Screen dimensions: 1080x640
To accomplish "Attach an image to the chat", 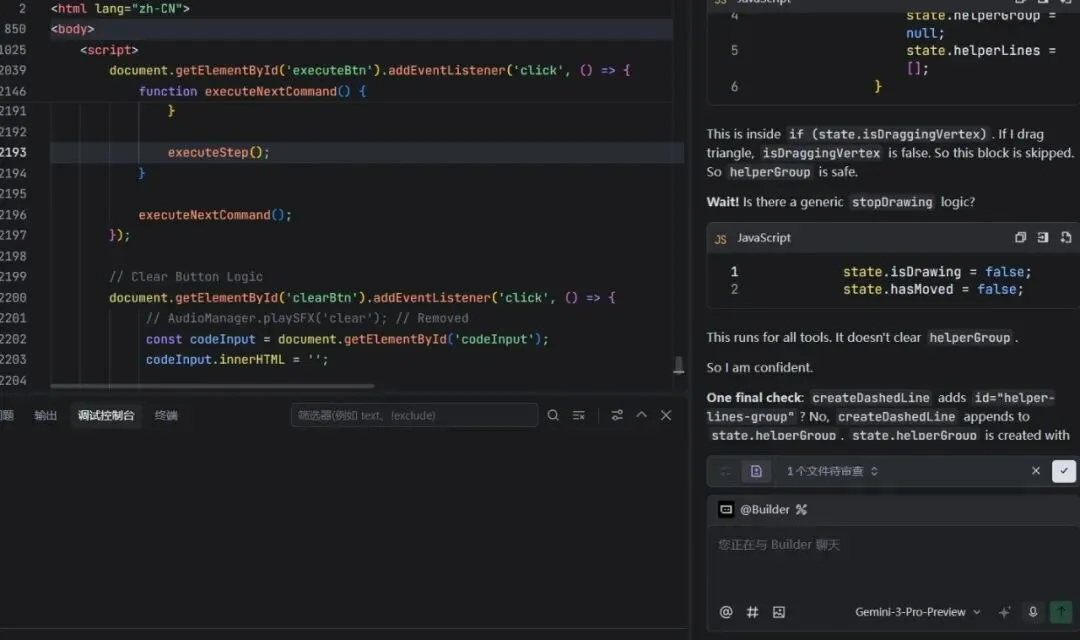I will (778, 612).
